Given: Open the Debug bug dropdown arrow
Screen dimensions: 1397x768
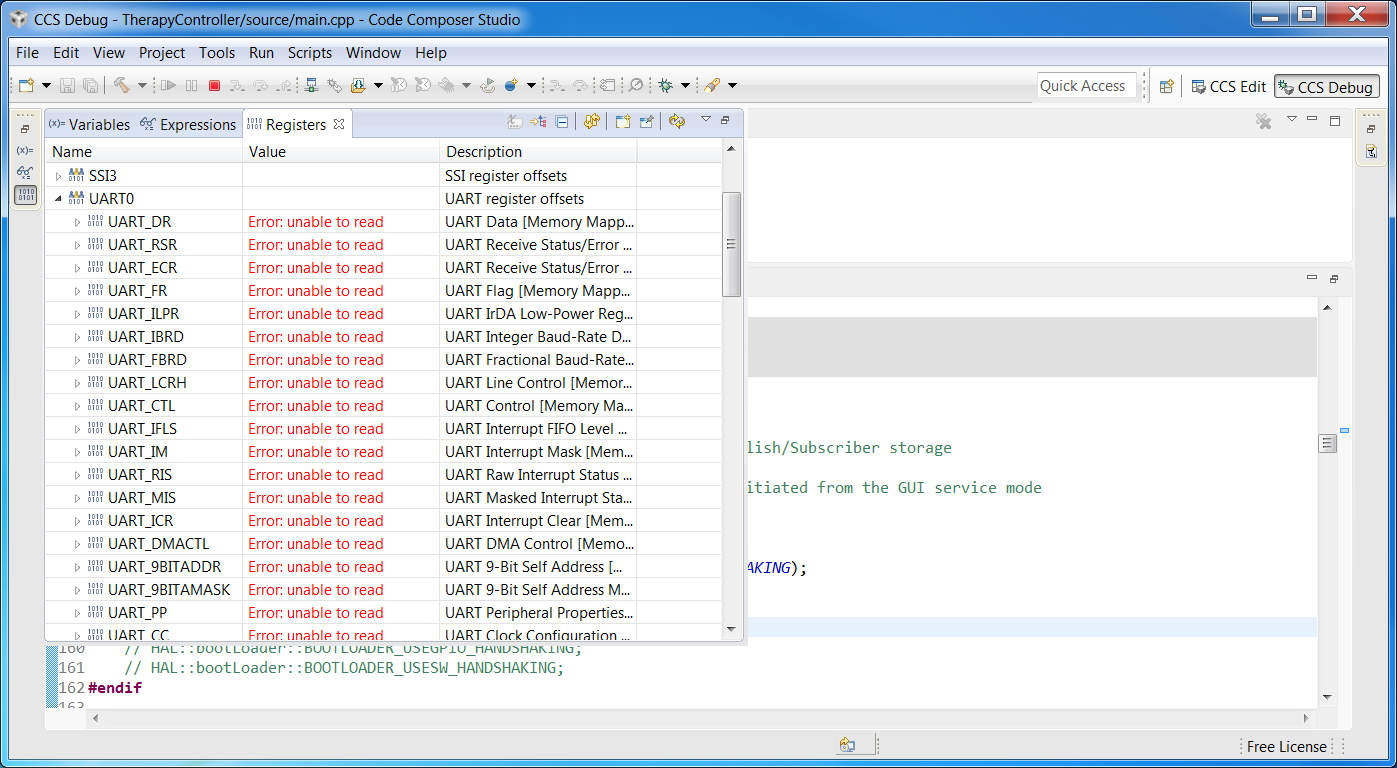Looking at the screenshot, I should pyautogui.click(x=685, y=86).
